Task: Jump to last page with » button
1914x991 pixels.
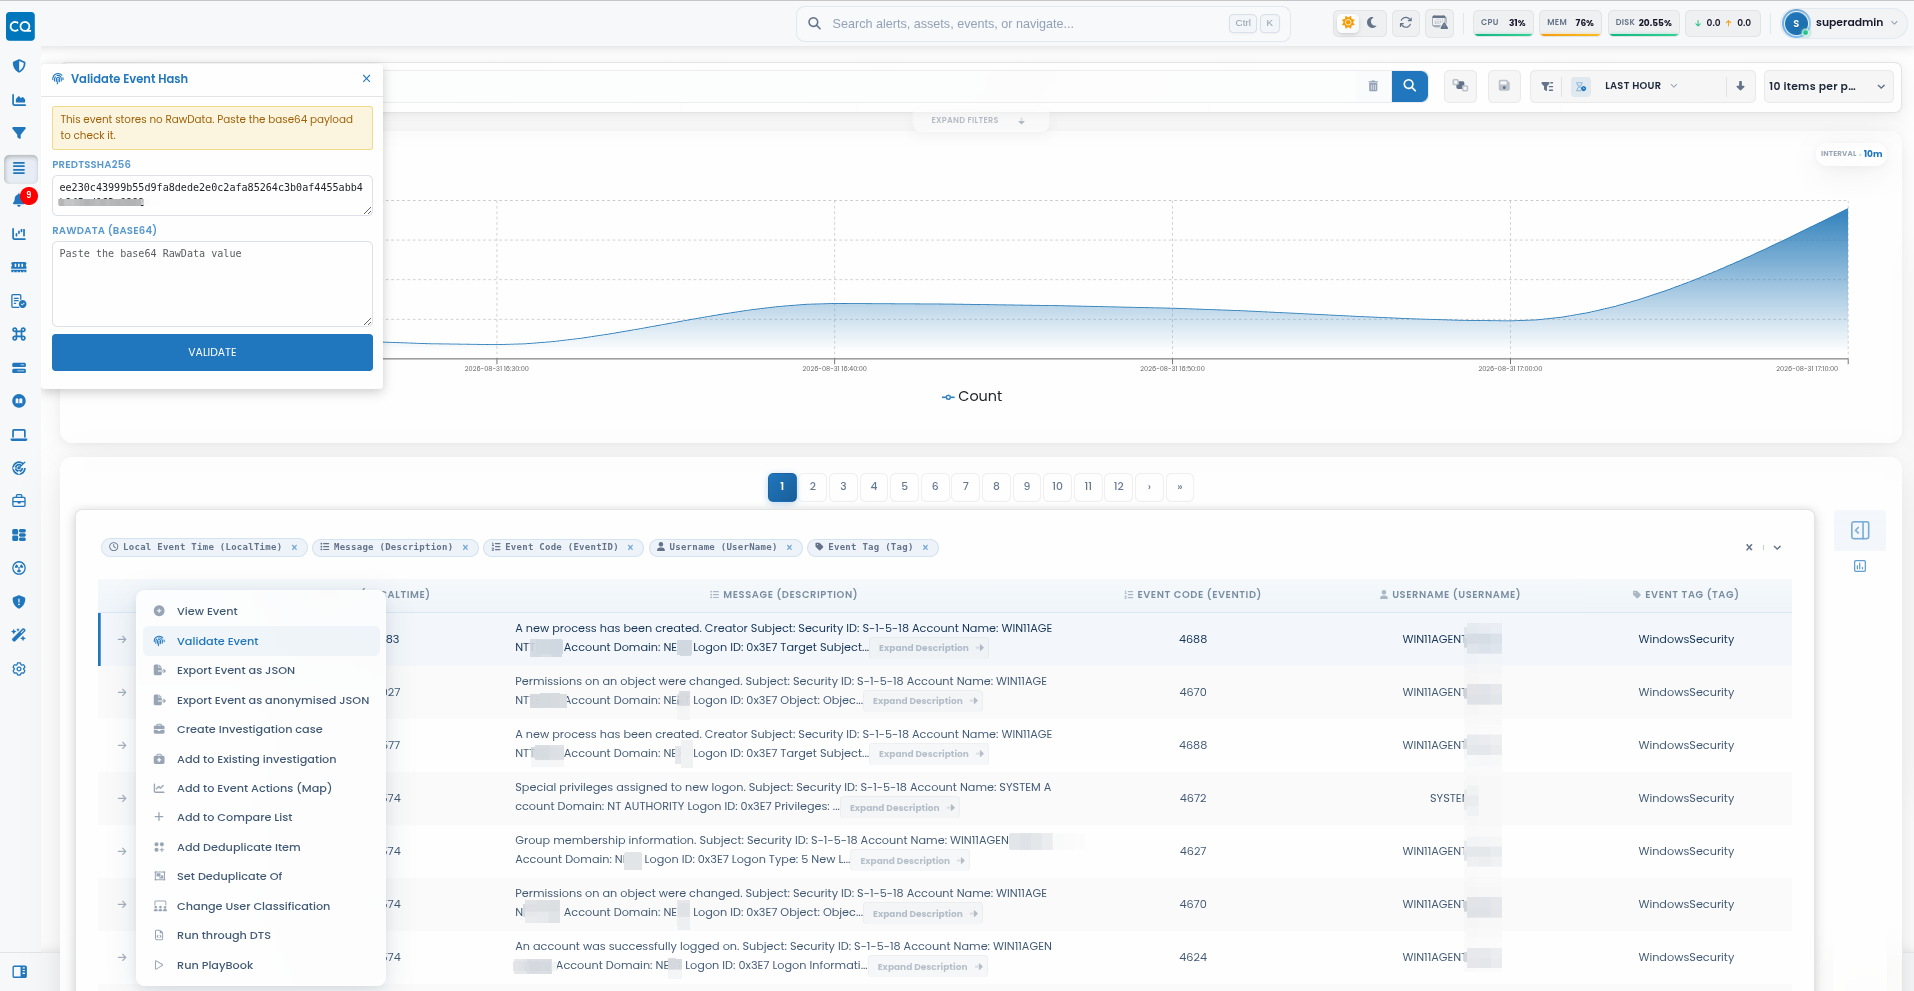Action: pyautogui.click(x=1180, y=487)
